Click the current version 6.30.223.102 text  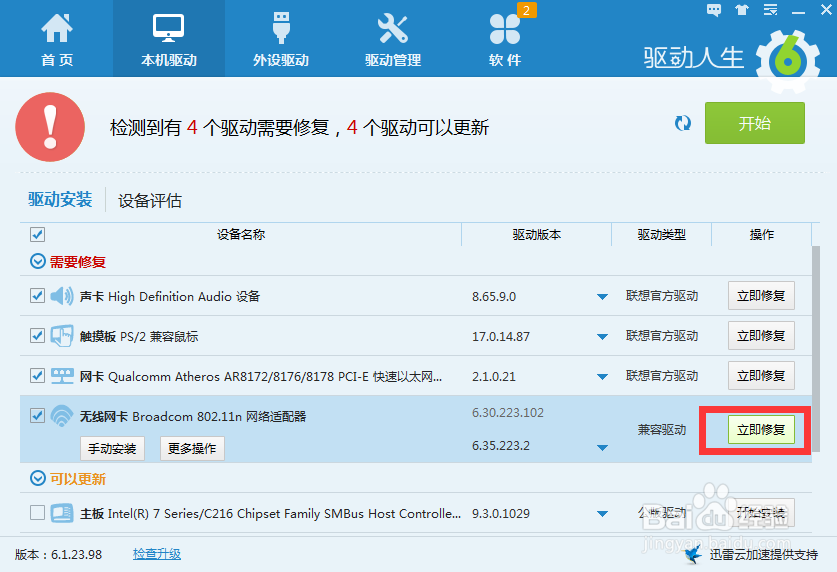(x=508, y=412)
